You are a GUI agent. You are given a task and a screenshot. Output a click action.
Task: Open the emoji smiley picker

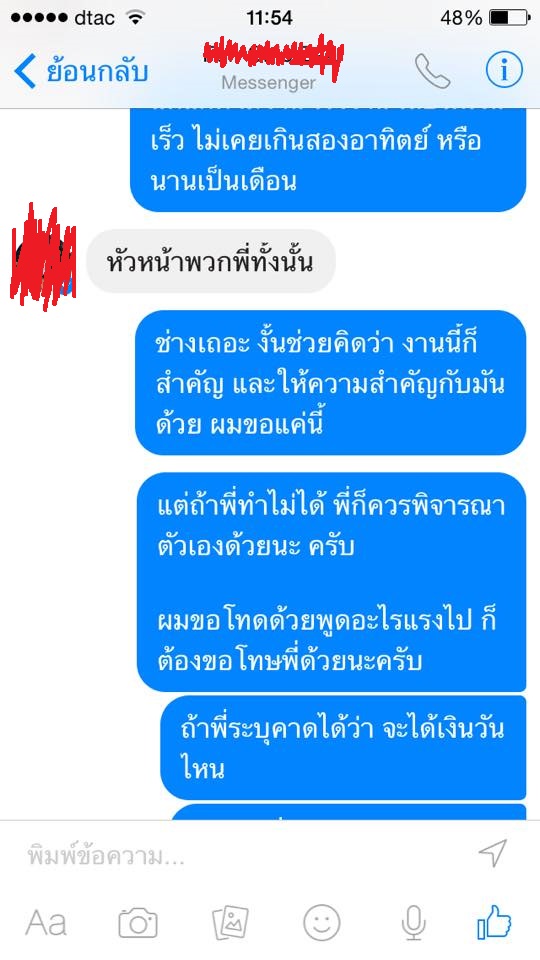[322, 923]
